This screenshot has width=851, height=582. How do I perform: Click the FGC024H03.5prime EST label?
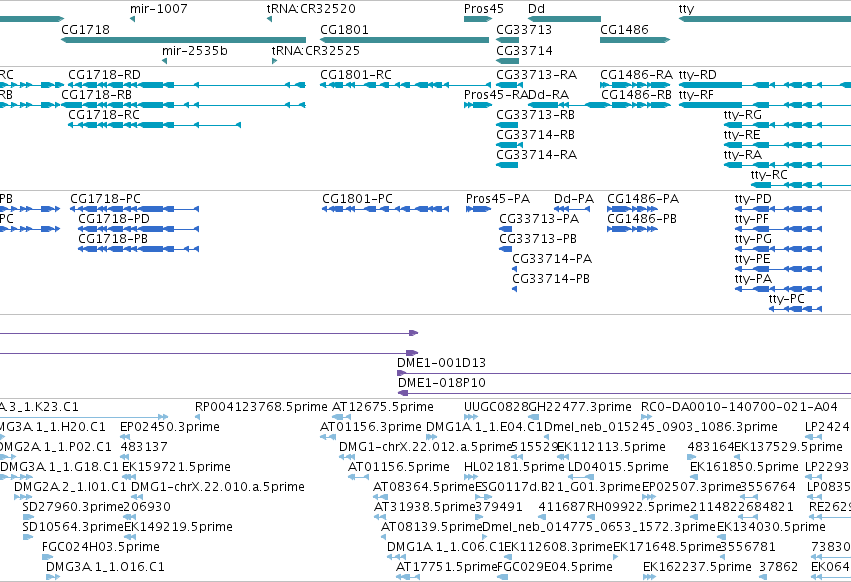coord(101,547)
